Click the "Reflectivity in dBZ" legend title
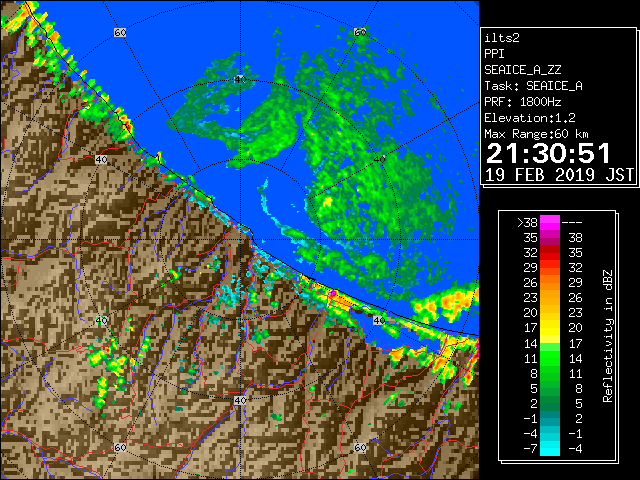Image resolution: width=640 pixels, height=480 pixels. (x=607, y=336)
